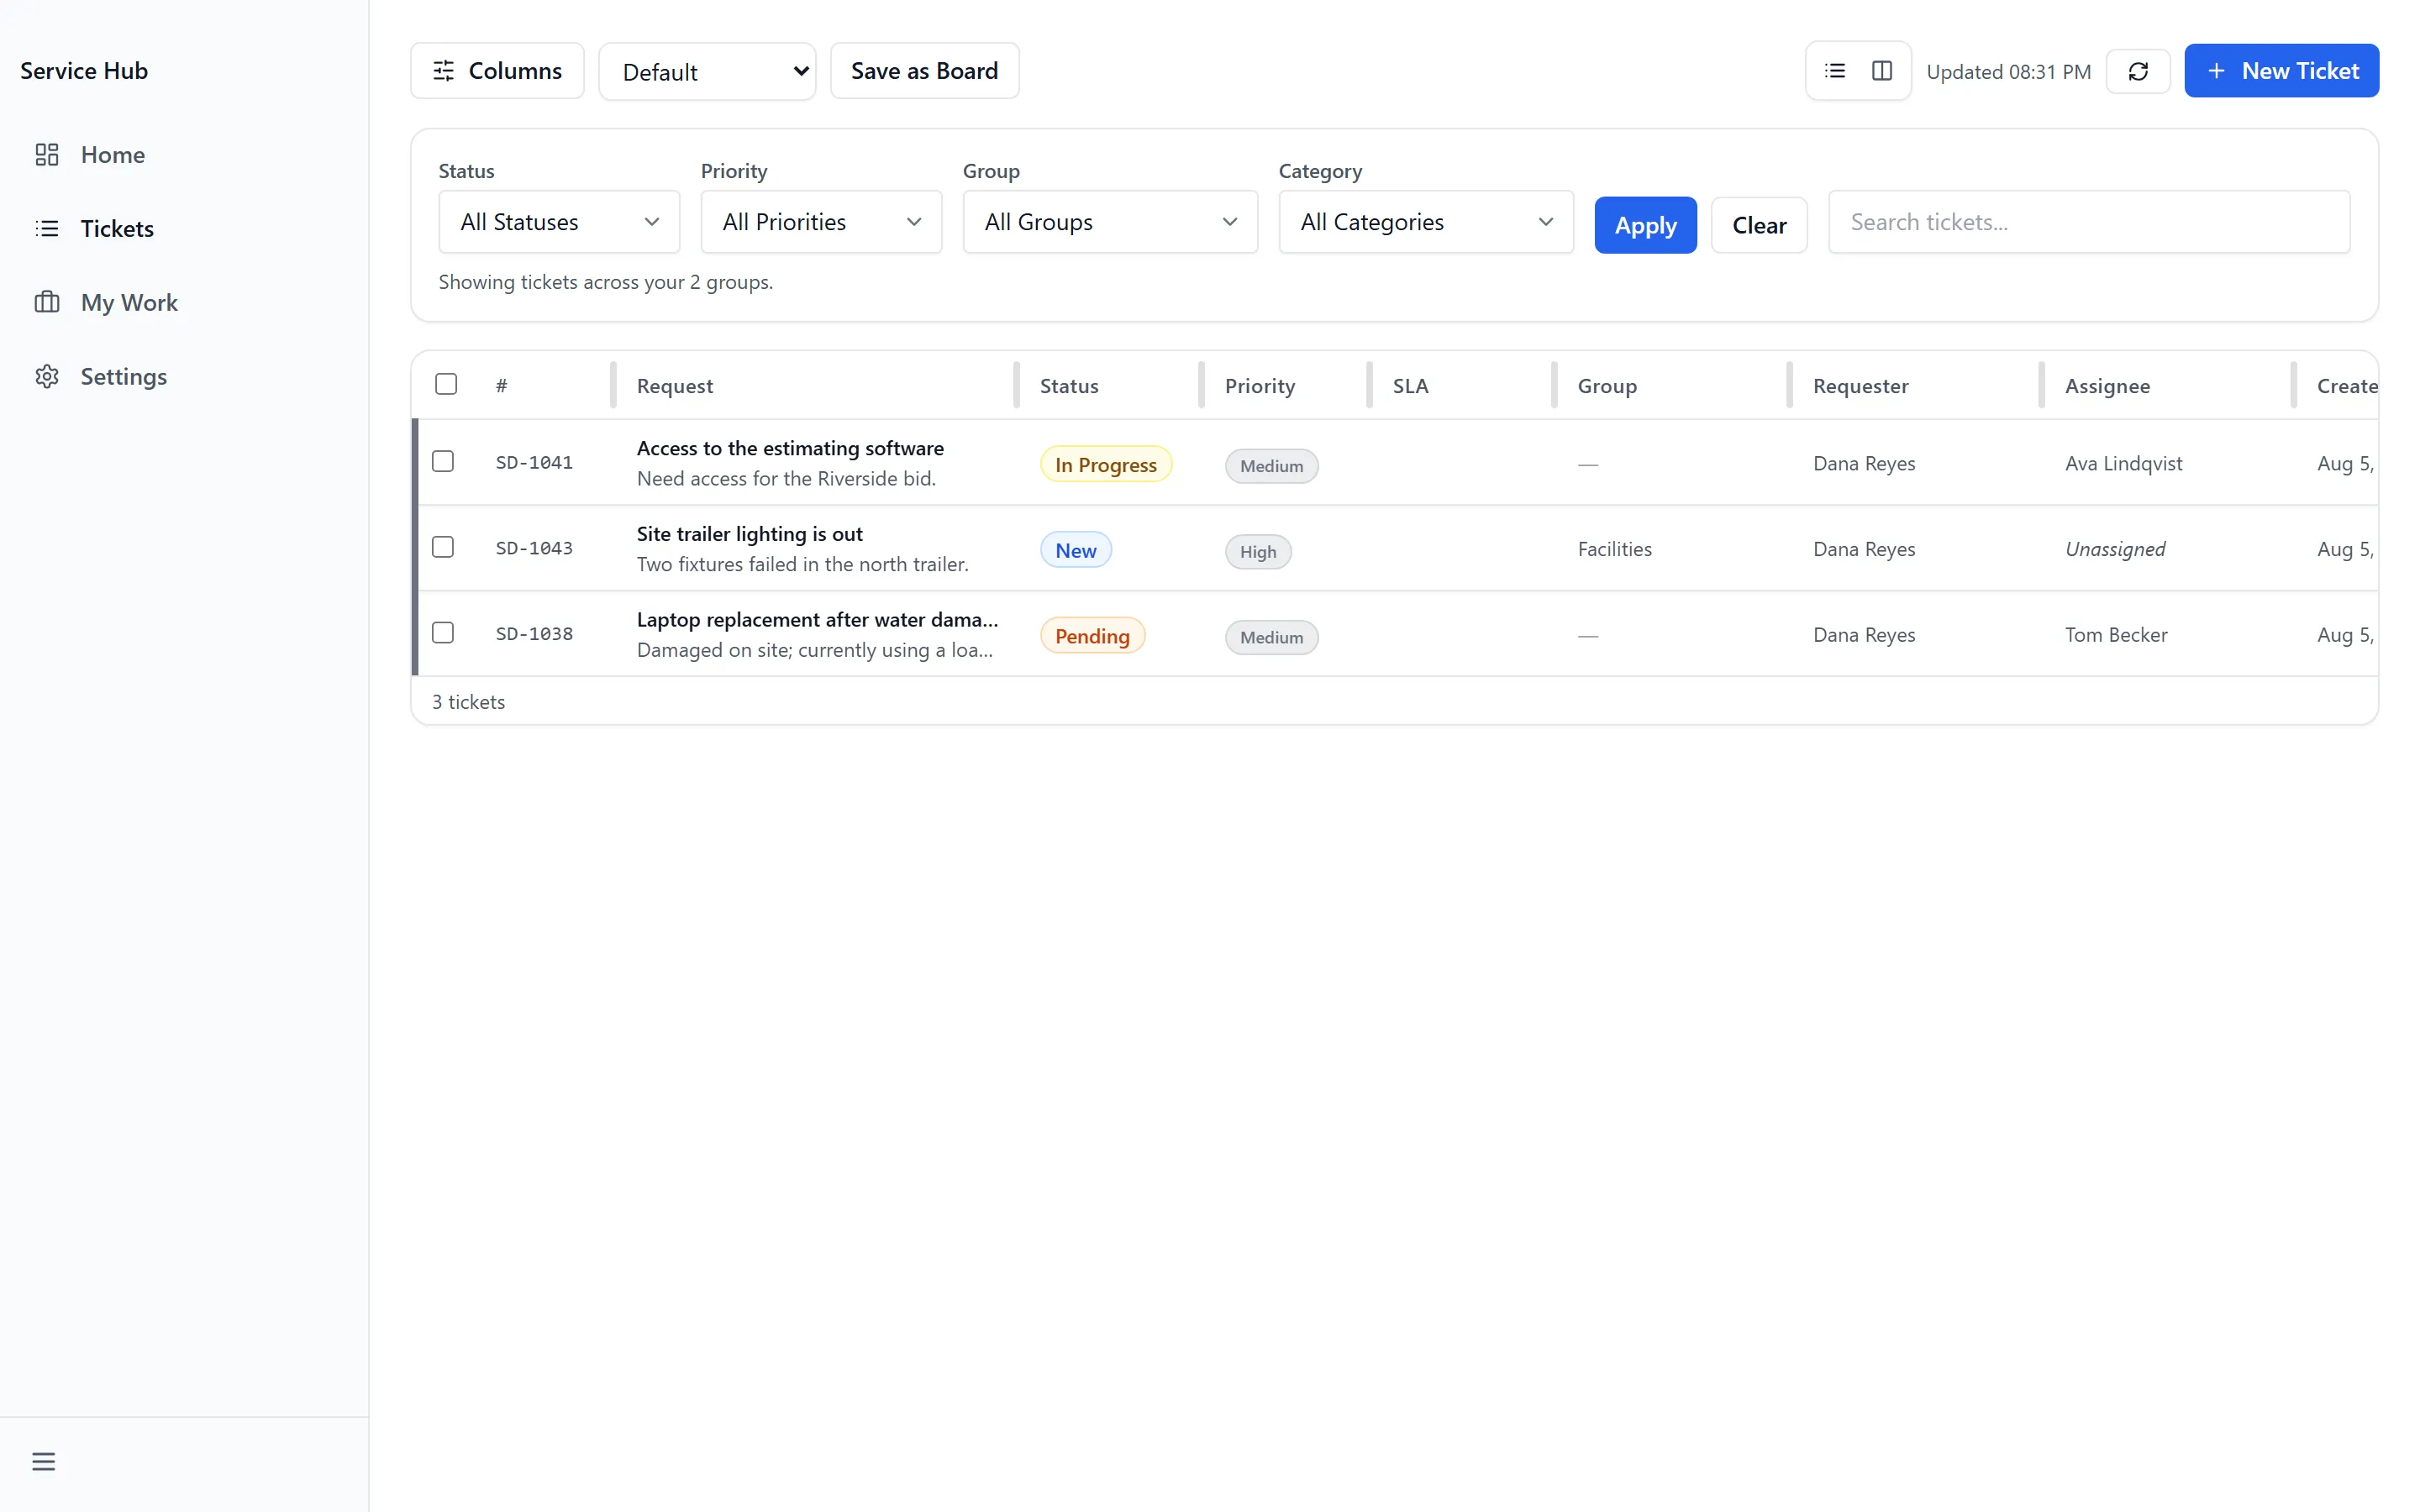
Task: Open ticket ID SD-1043
Action: tap(534, 549)
